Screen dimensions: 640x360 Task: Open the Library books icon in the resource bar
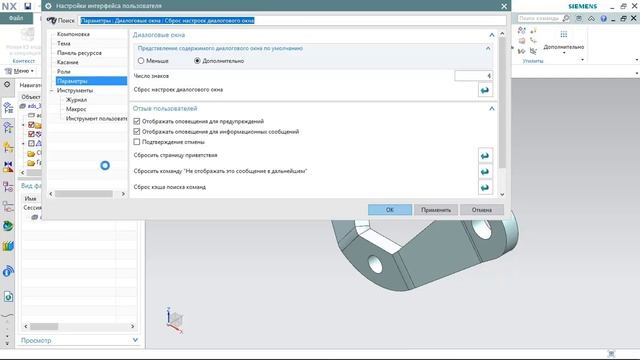coord(8,246)
